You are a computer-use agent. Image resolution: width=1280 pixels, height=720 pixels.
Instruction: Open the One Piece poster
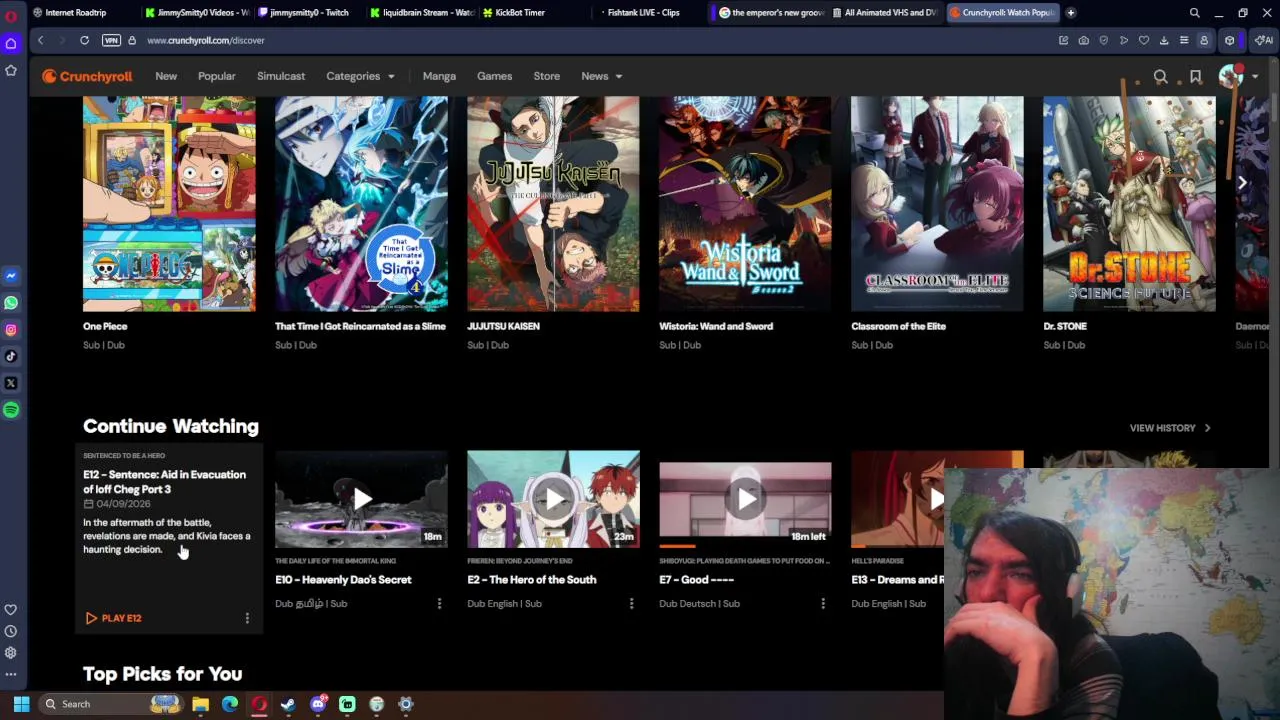coord(169,204)
